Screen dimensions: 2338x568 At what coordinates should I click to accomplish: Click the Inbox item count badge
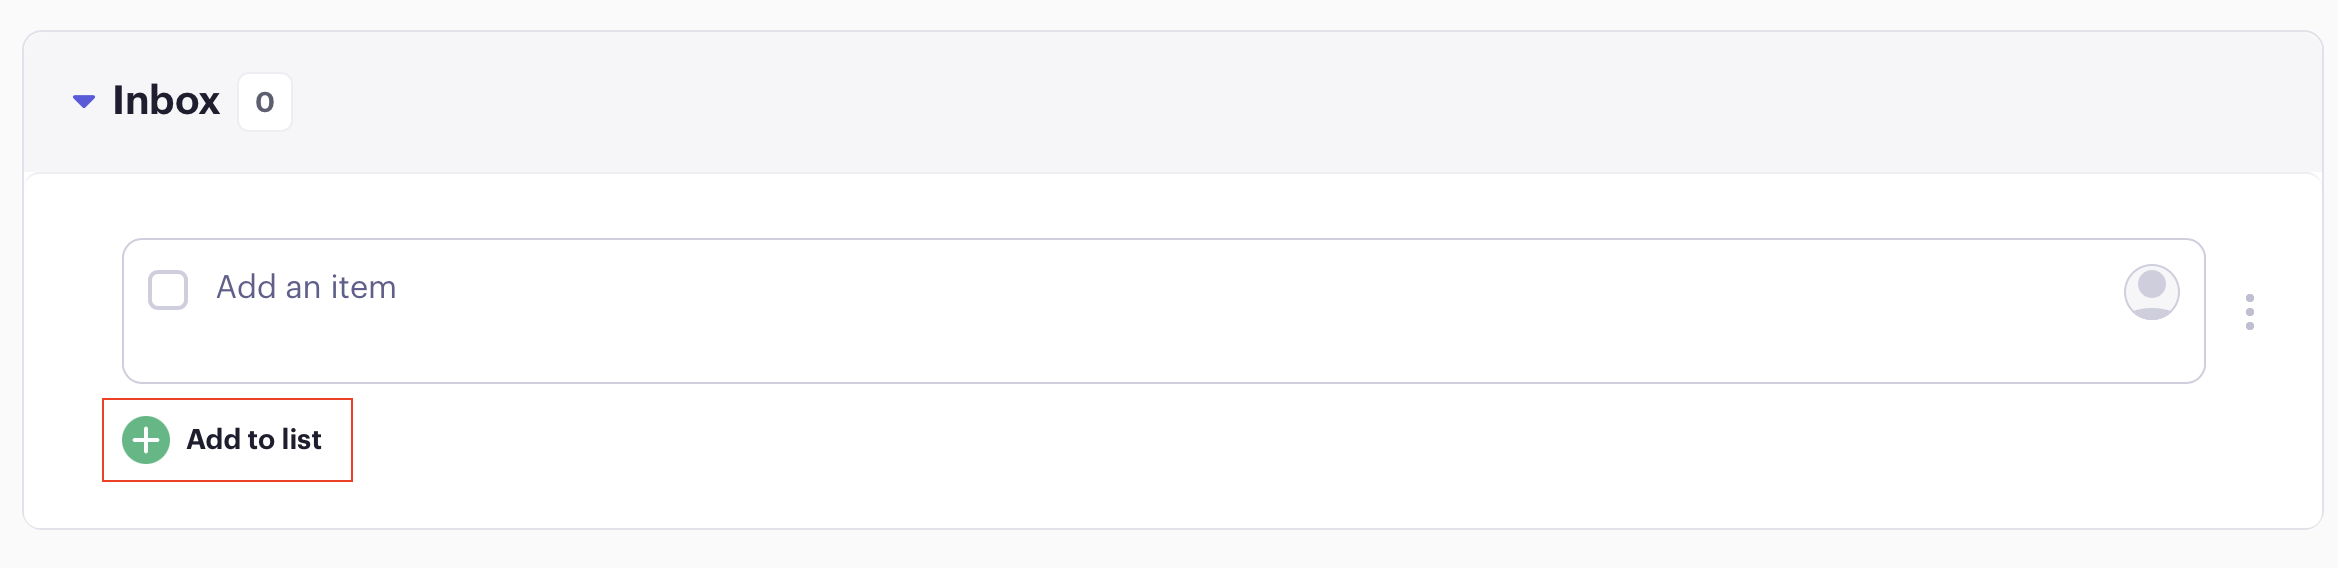tap(265, 102)
